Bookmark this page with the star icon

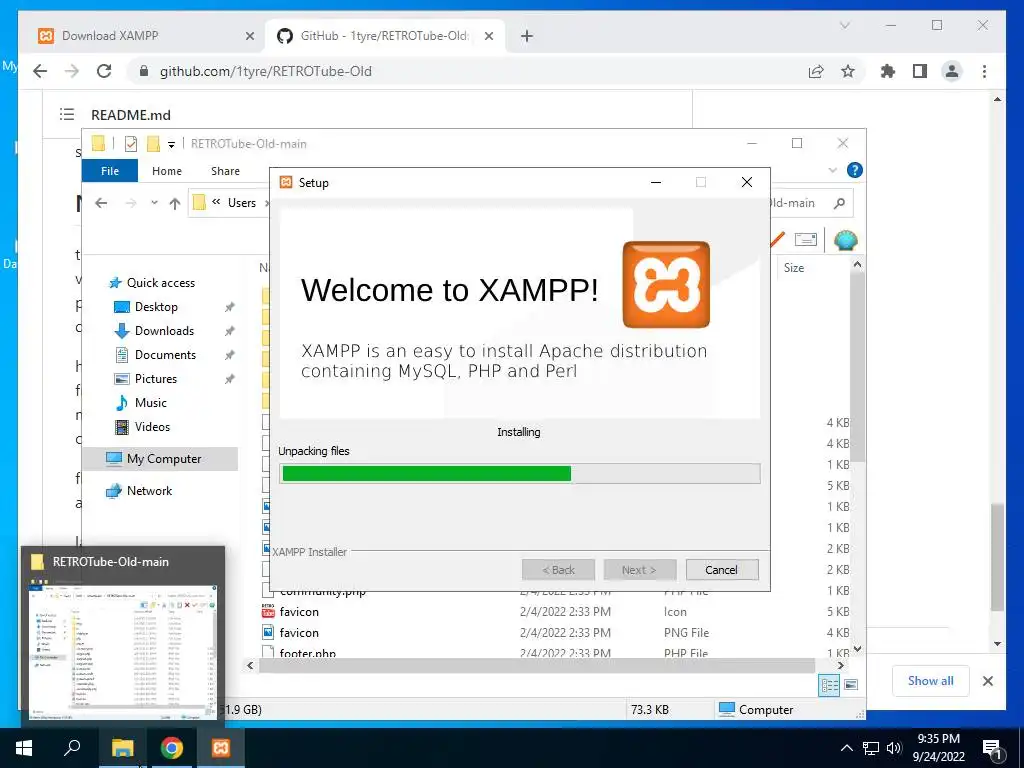click(x=848, y=71)
